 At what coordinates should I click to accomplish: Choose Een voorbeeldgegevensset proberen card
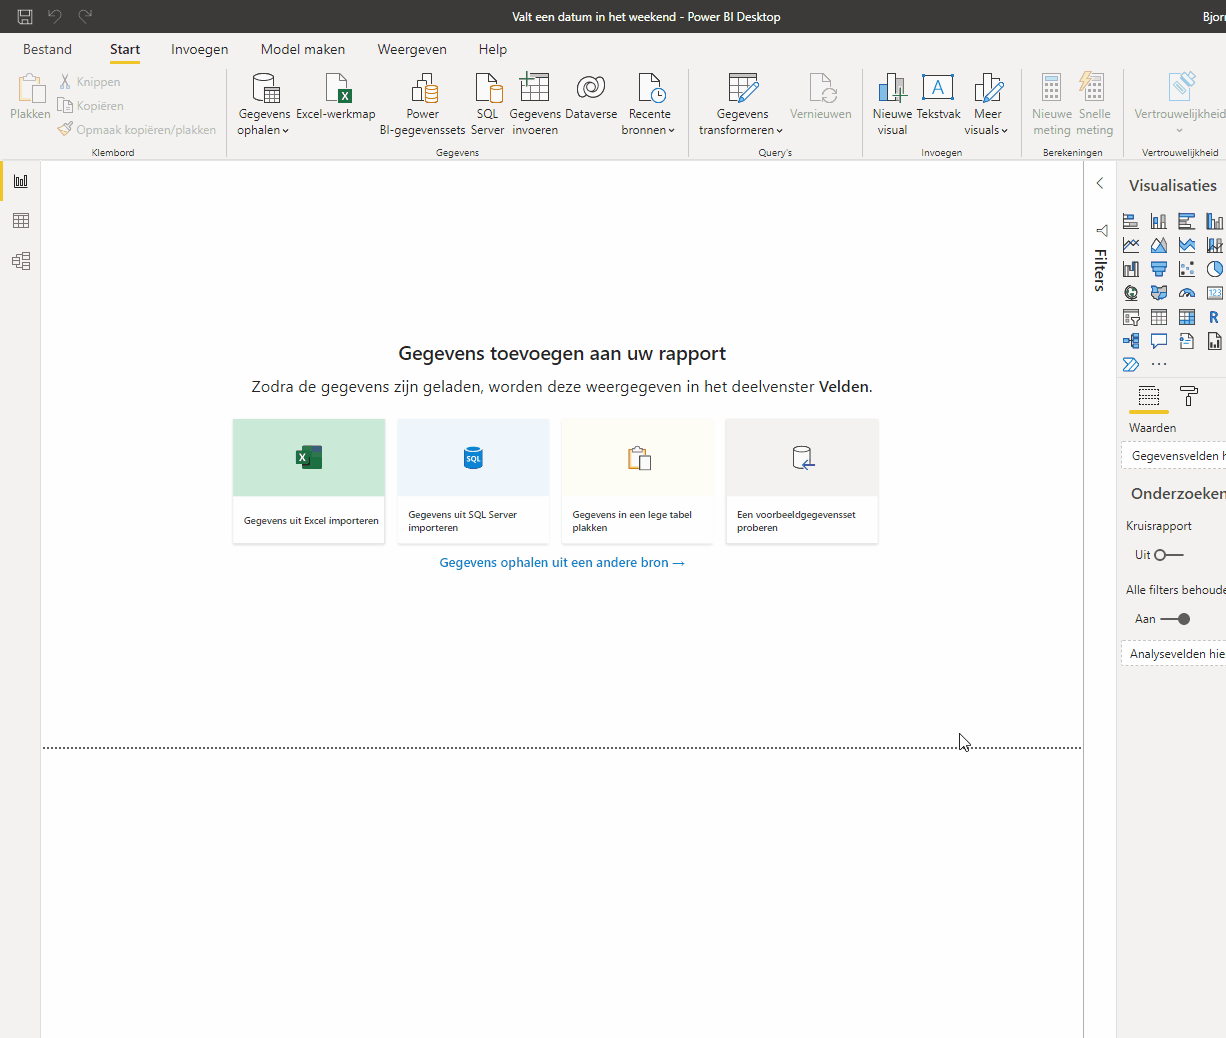[x=802, y=481]
